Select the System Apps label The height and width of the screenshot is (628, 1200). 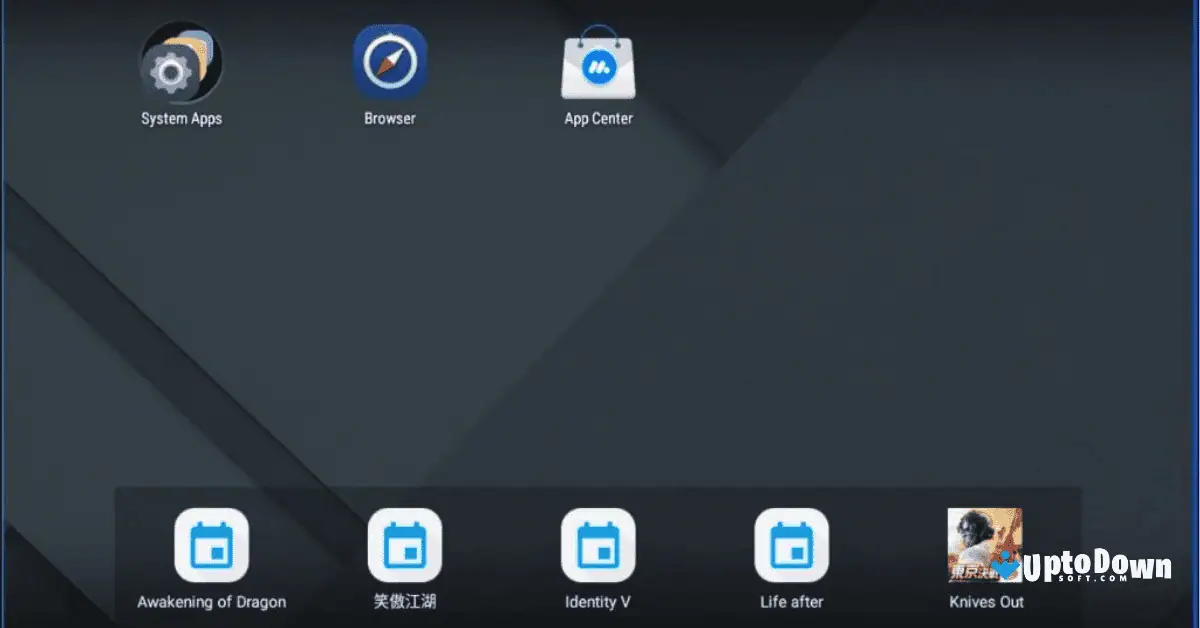coord(180,117)
